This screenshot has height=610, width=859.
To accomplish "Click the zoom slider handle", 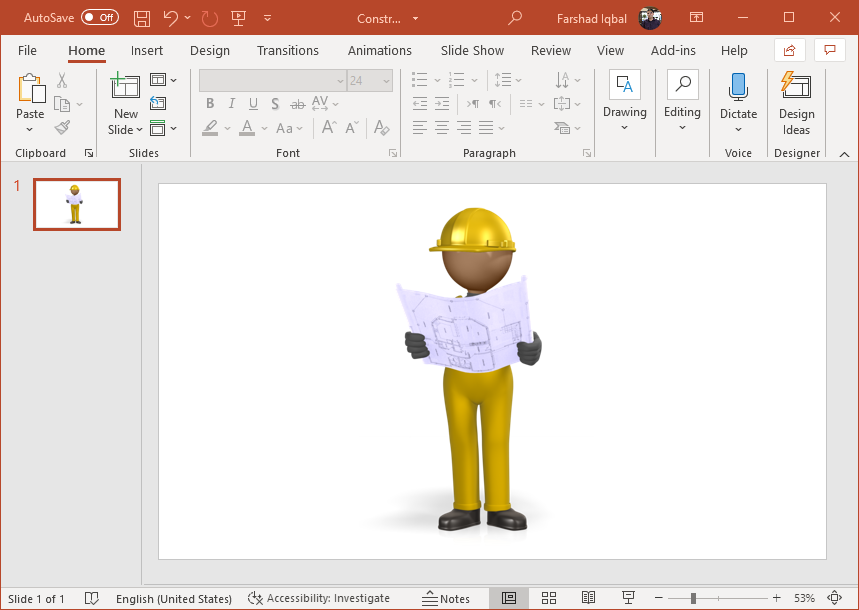I will [x=693, y=598].
